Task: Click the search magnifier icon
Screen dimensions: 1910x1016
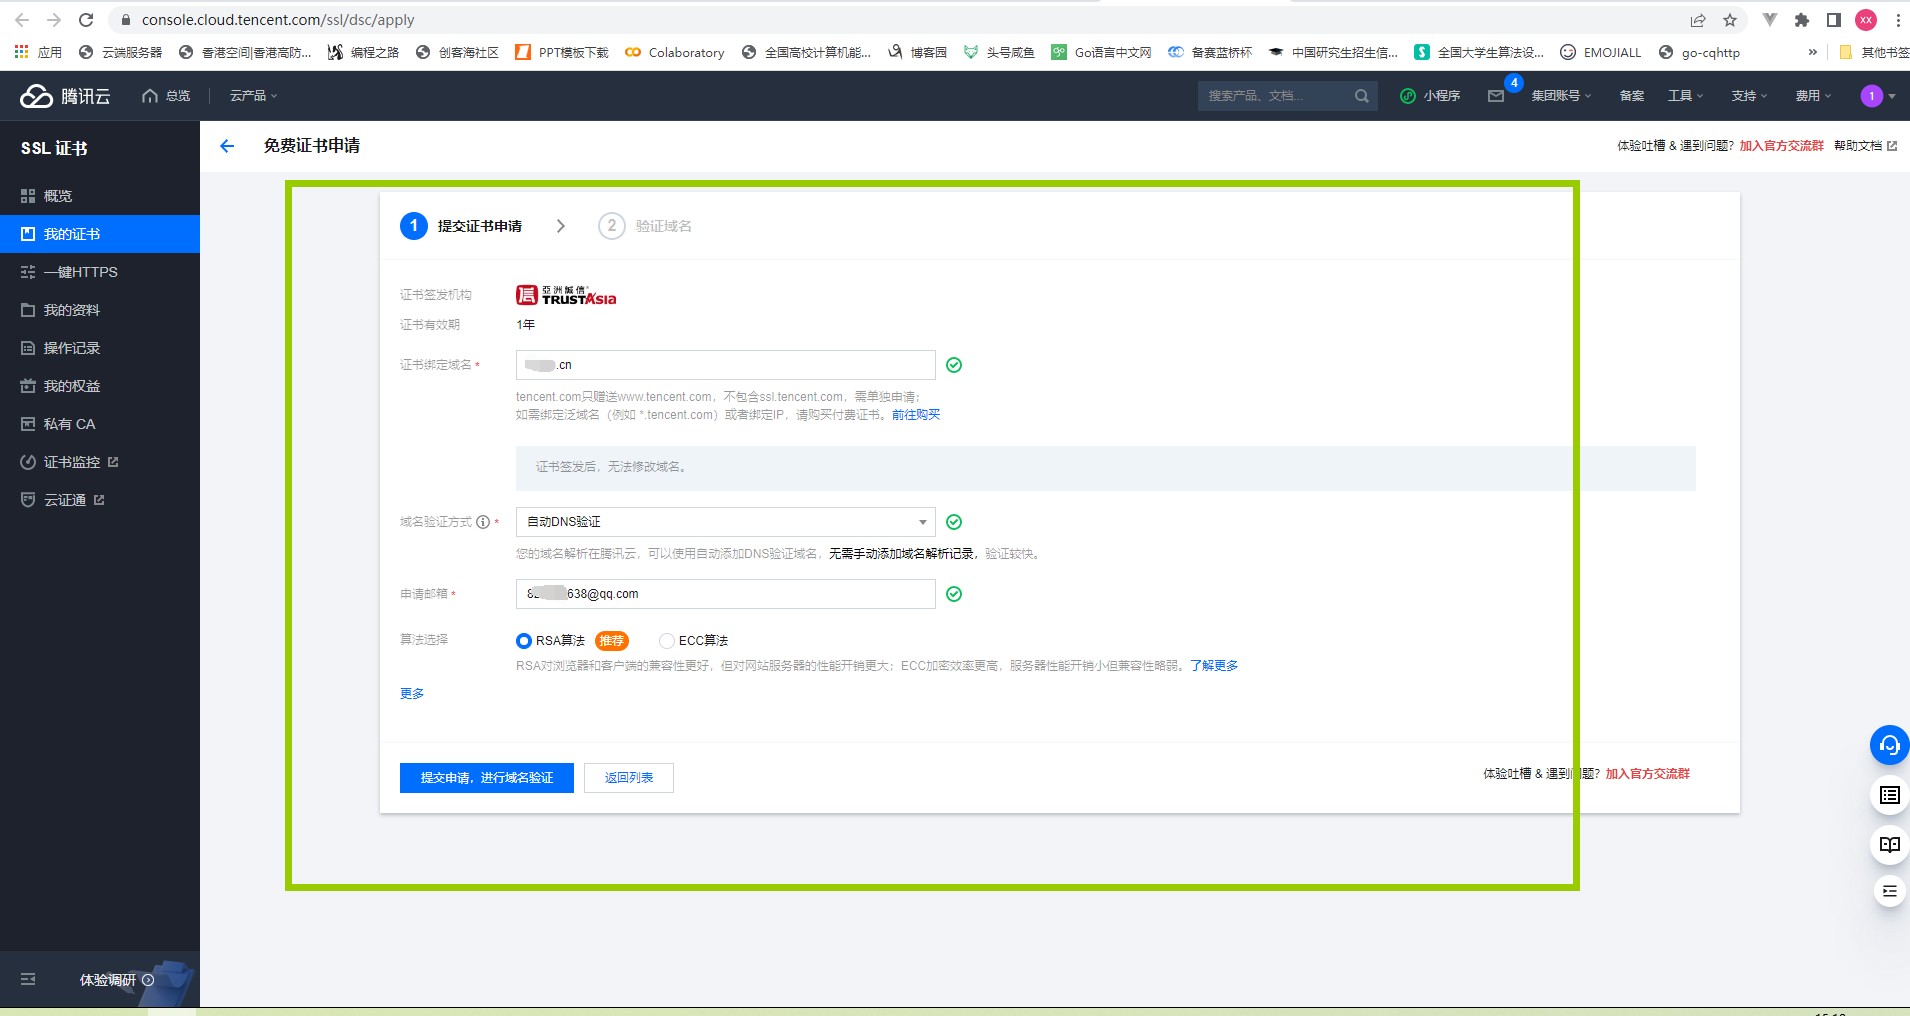Action: tap(1361, 96)
